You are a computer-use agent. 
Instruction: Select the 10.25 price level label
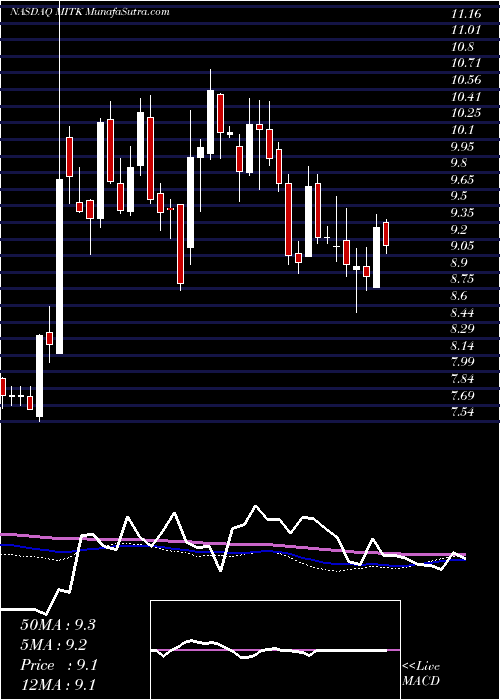(467, 113)
